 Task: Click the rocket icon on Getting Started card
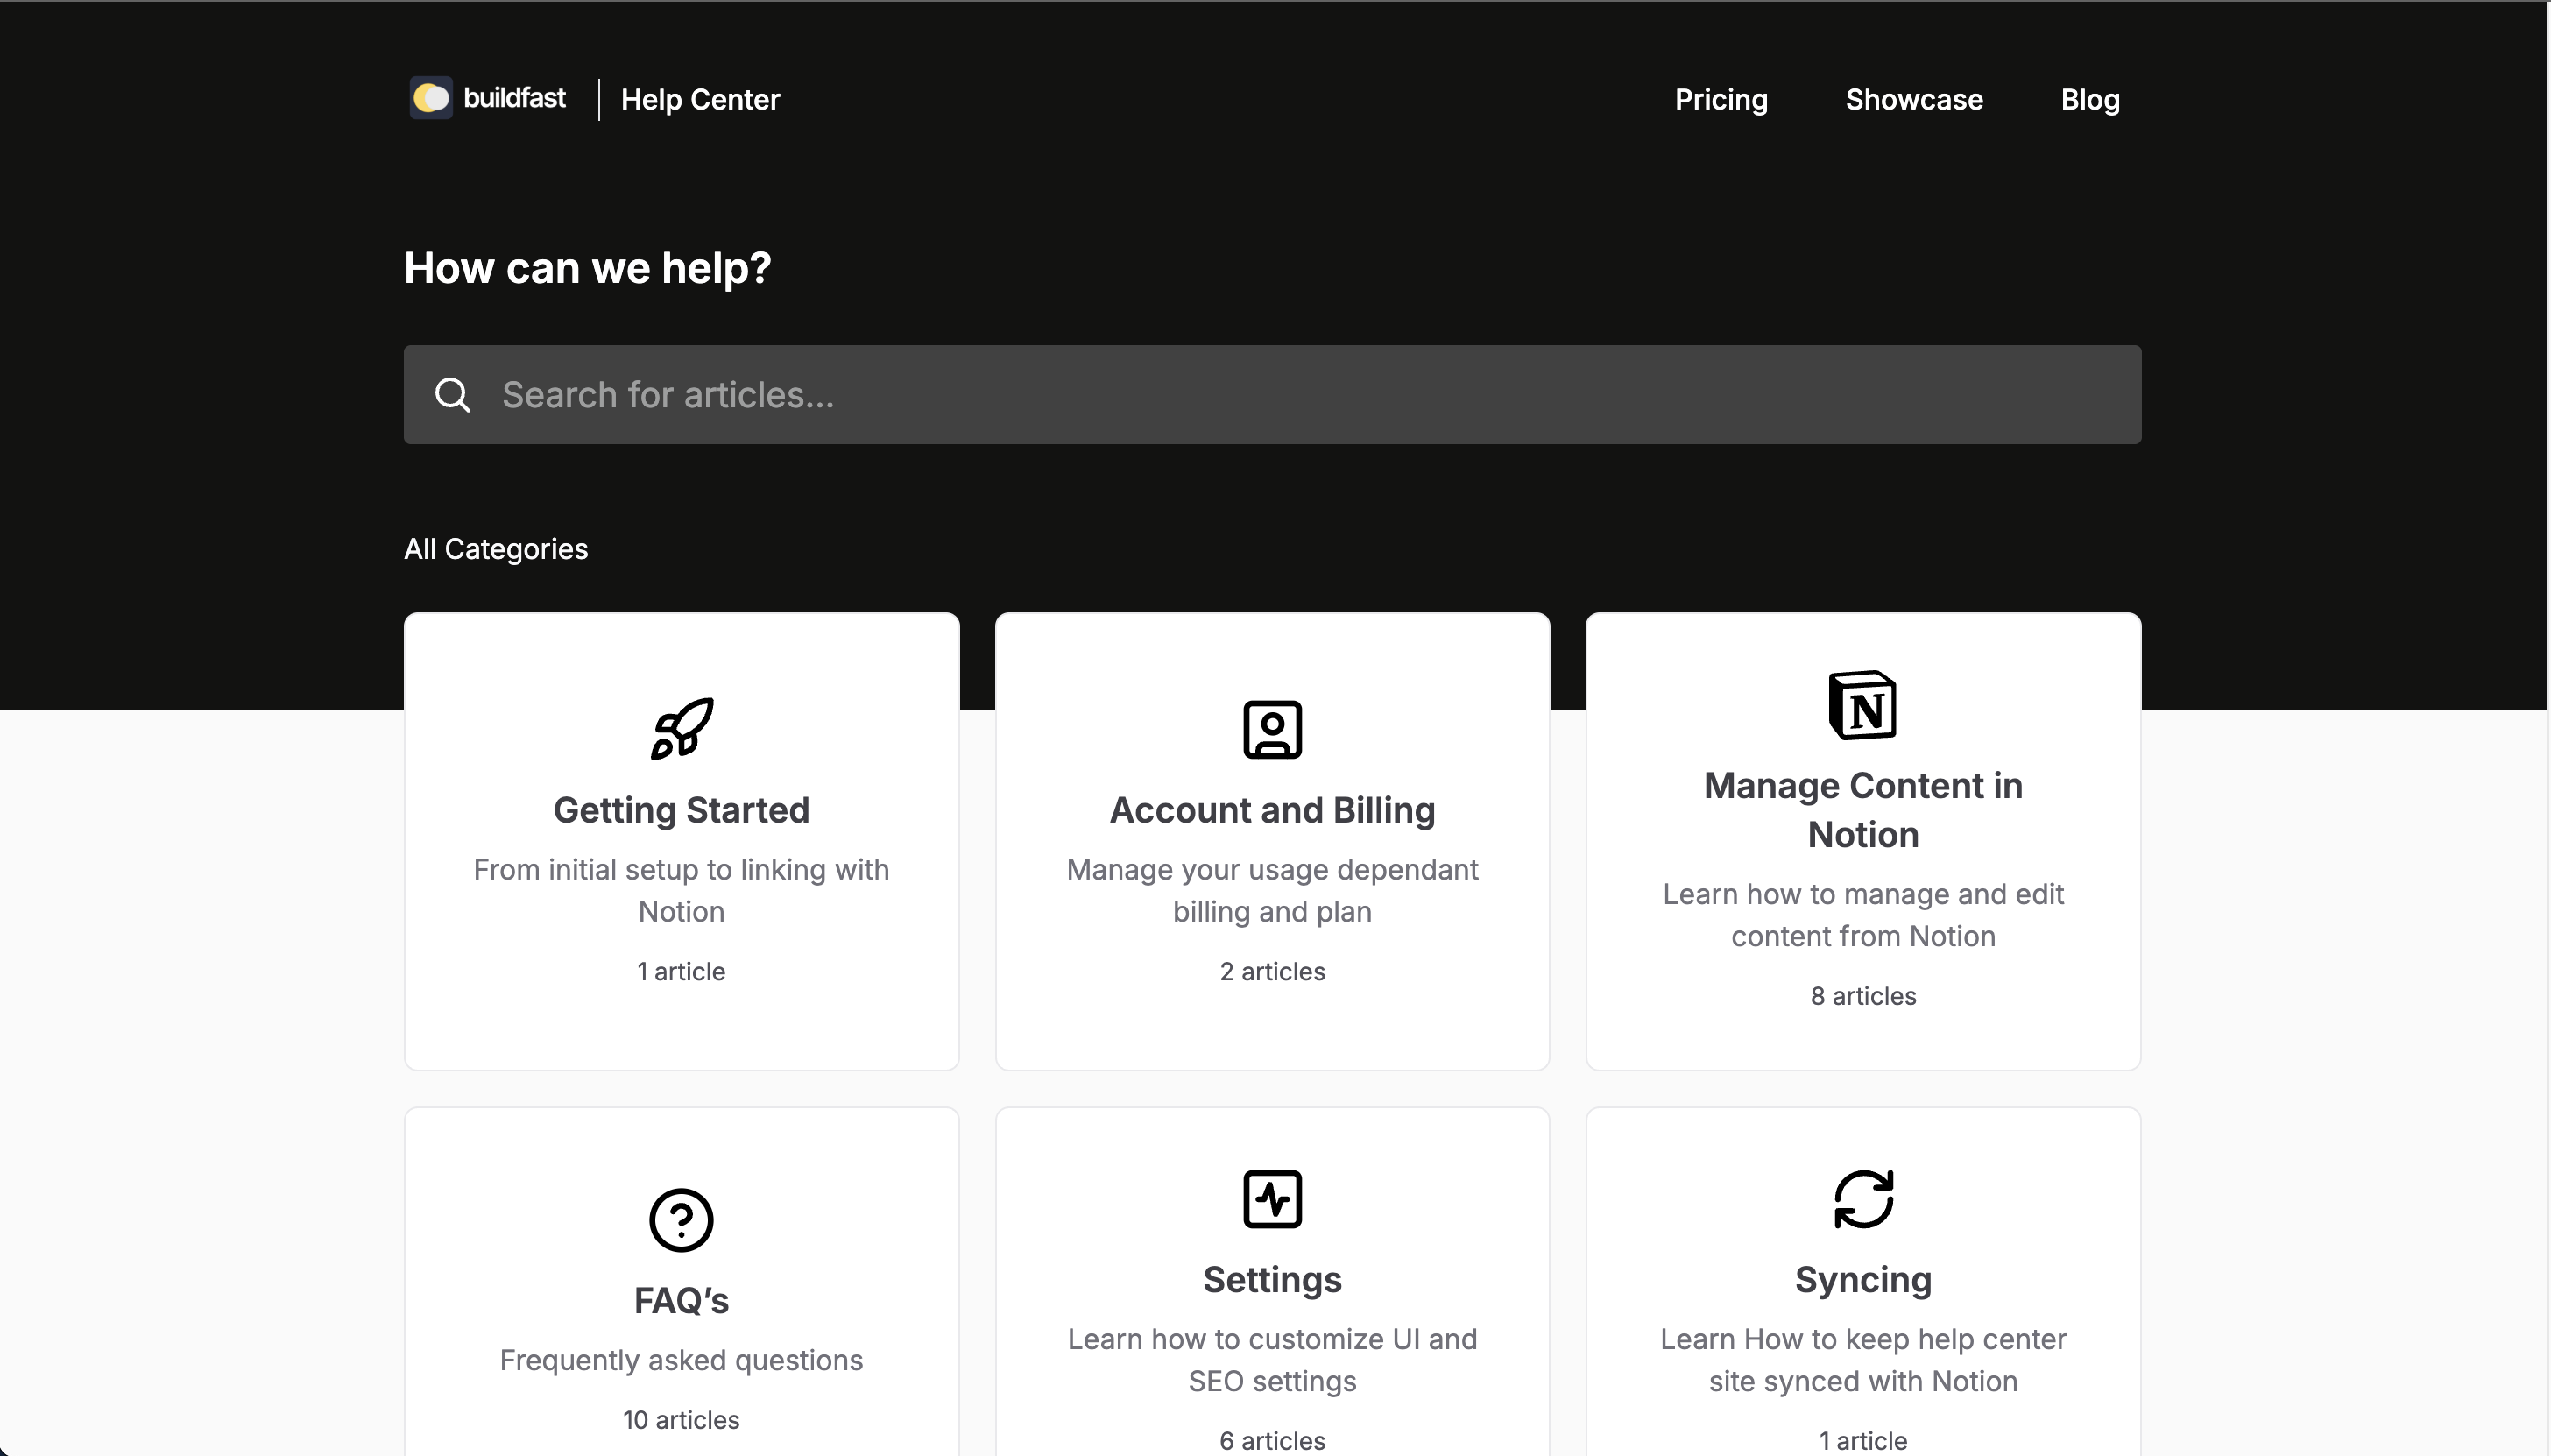coord(680,727)
